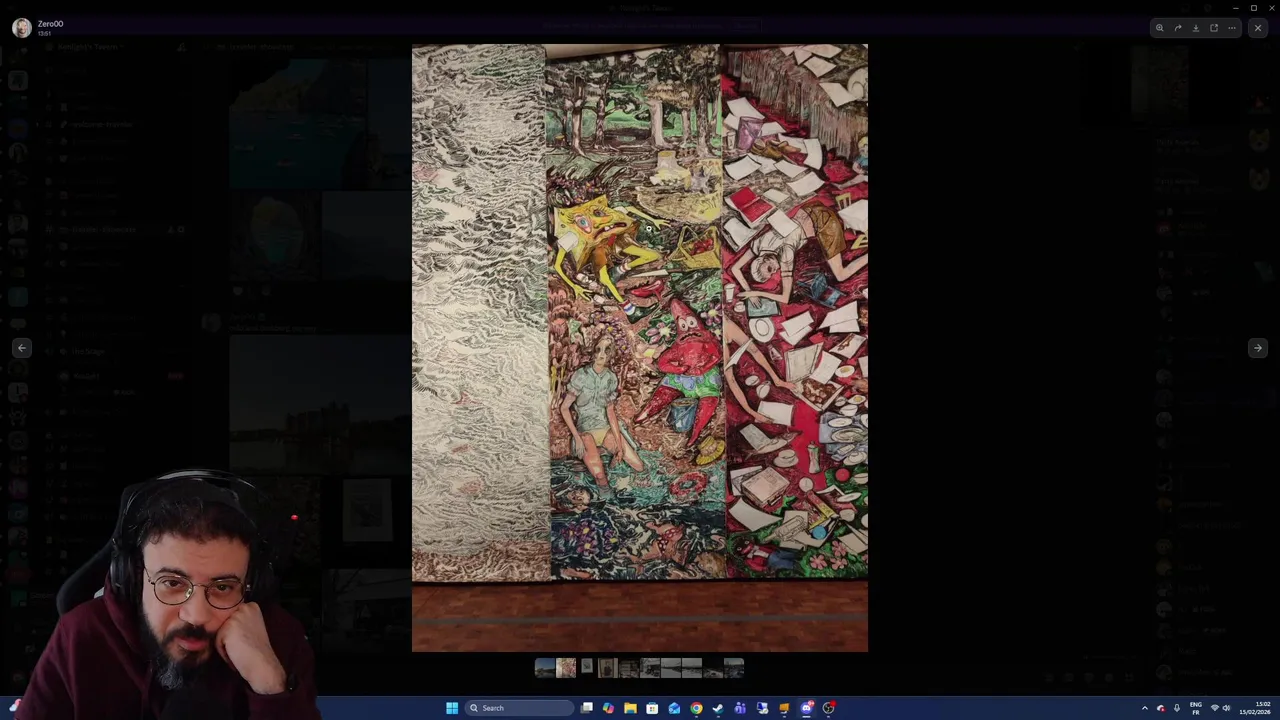
Task: Close the image viewer with the X button
Action: click(x=1257, y=28)
